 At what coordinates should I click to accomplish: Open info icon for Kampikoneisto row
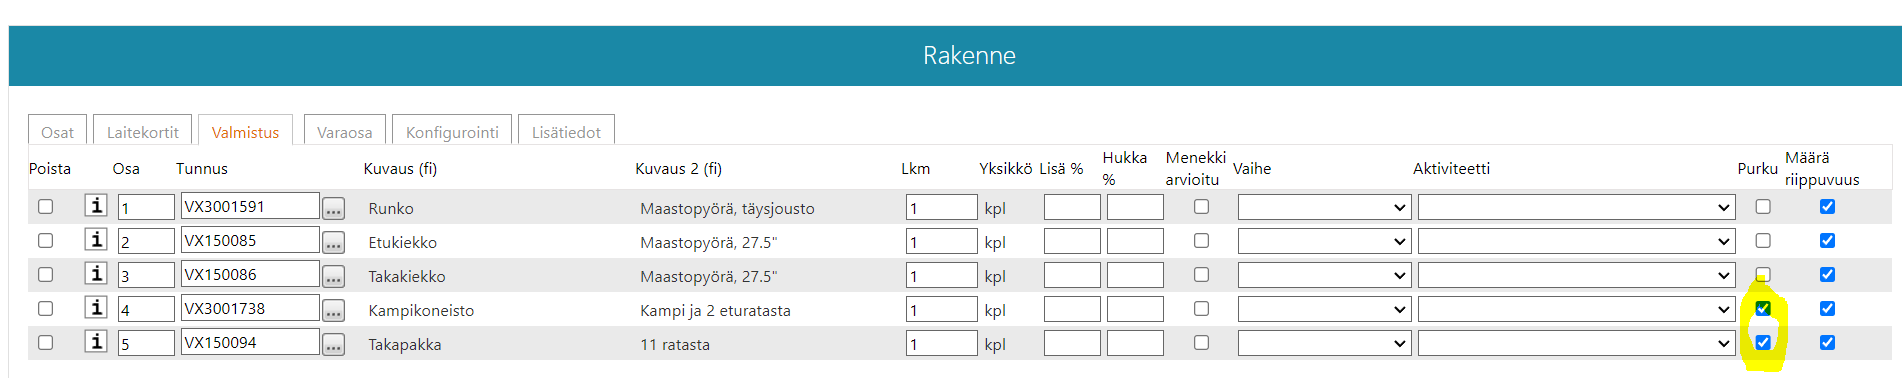pyautogui.click(x=96, y=308)
